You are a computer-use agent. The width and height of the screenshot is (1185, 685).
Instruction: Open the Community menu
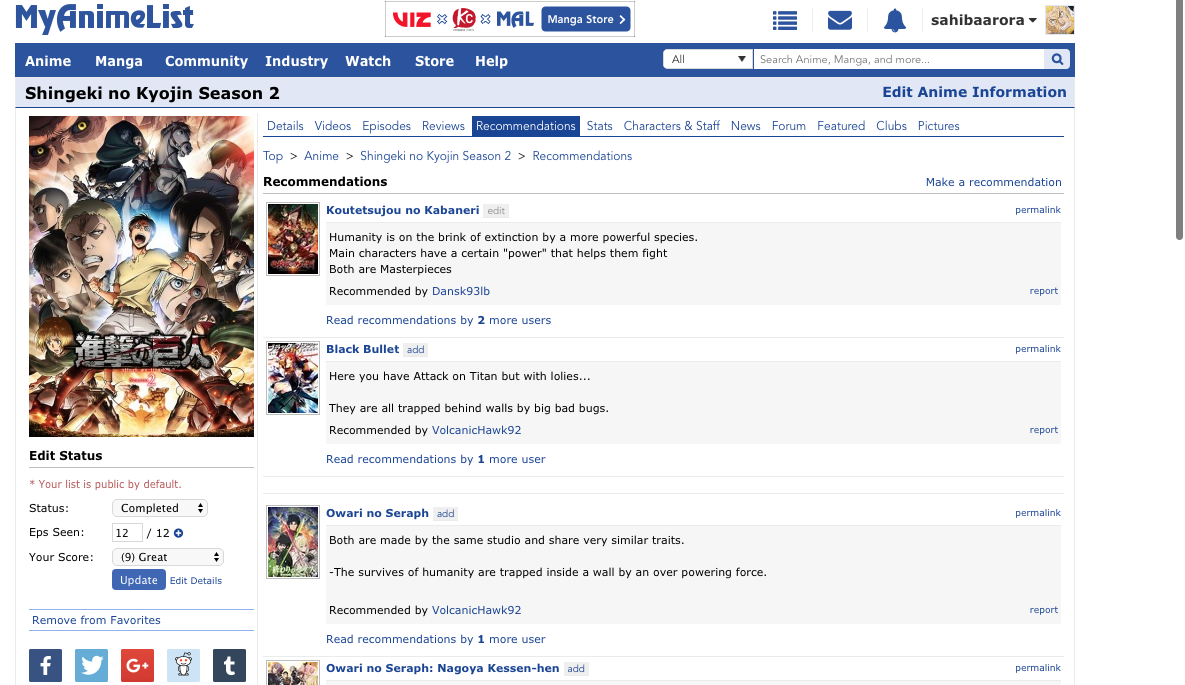click(x=206, y=61)
